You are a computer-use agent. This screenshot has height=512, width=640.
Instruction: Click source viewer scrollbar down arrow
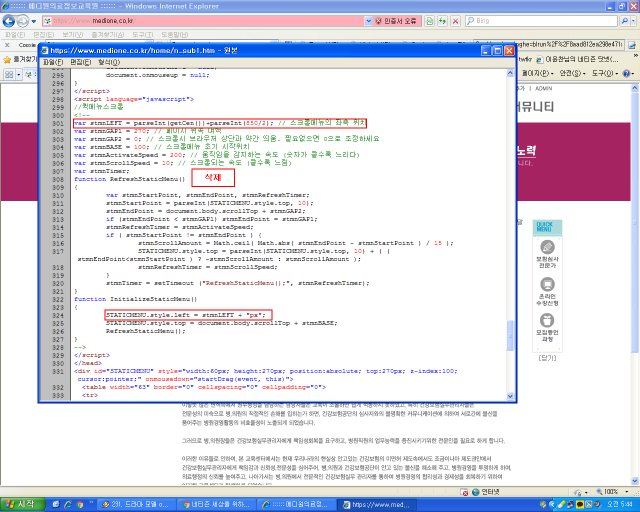[510, 396]
